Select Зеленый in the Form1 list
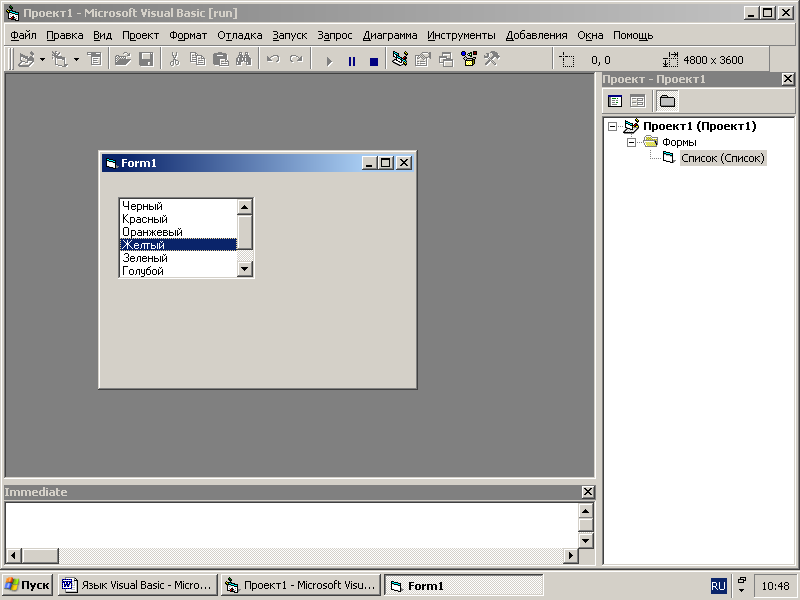The image size is (800, 600). (x=178, y=258)
